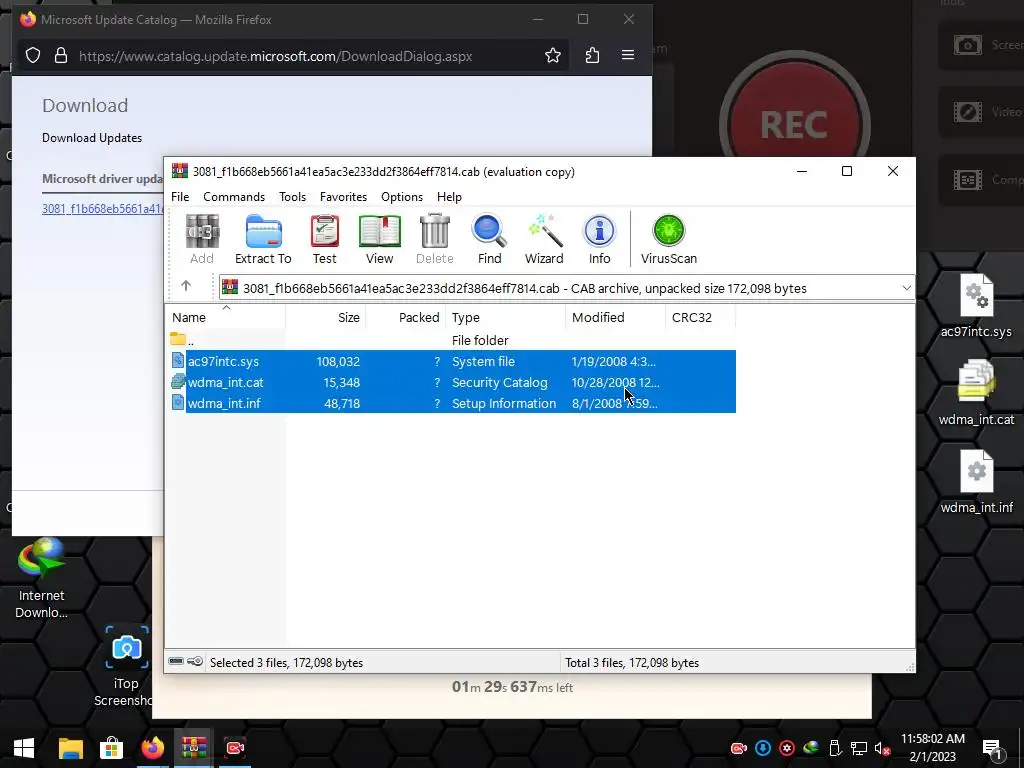Click the WinRAR taskbar button
1024x768 pixels.
click(193, 748)
